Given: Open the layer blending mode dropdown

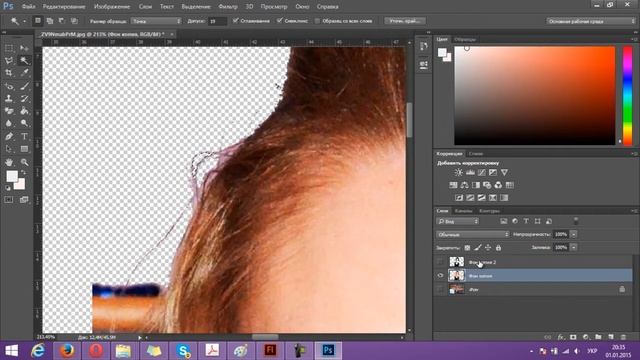Looking at the screenshot, I should point(473,234).
